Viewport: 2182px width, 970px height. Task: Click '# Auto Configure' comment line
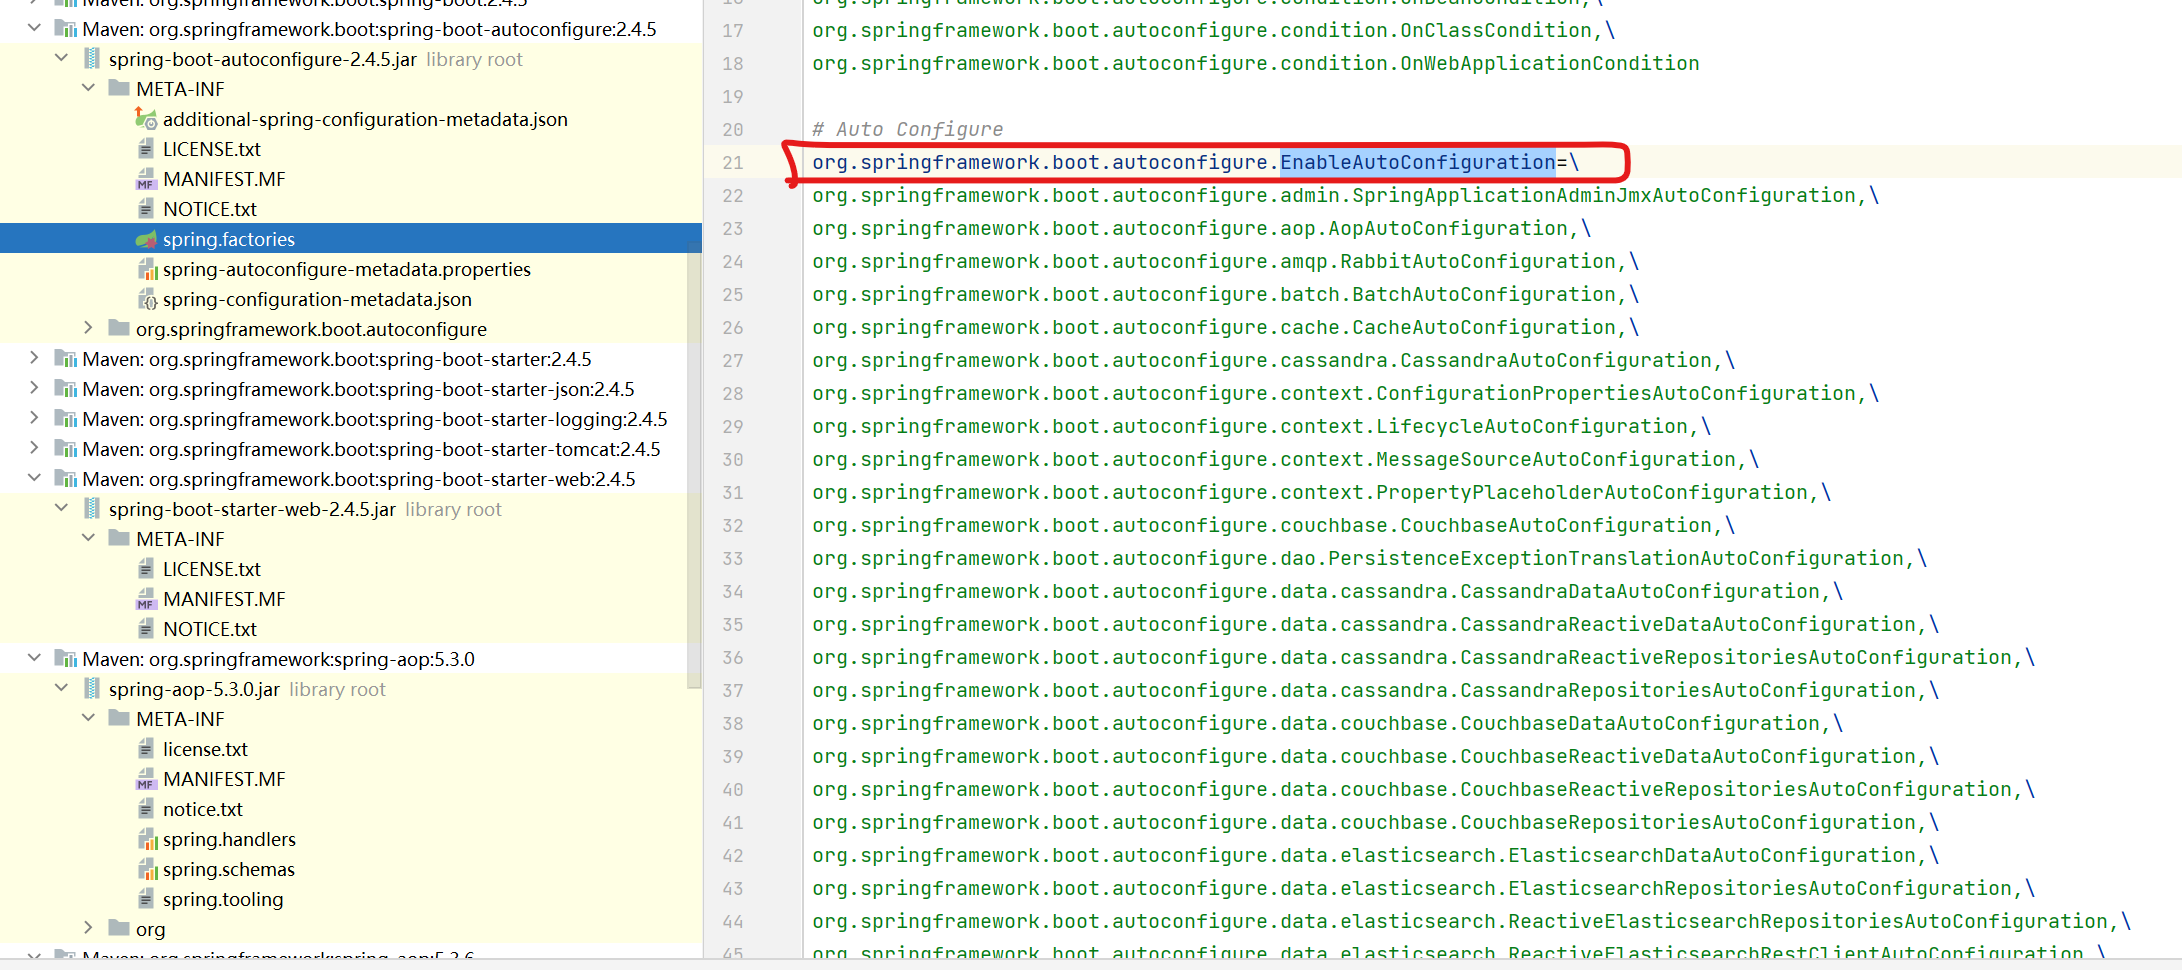click(907, 129)
